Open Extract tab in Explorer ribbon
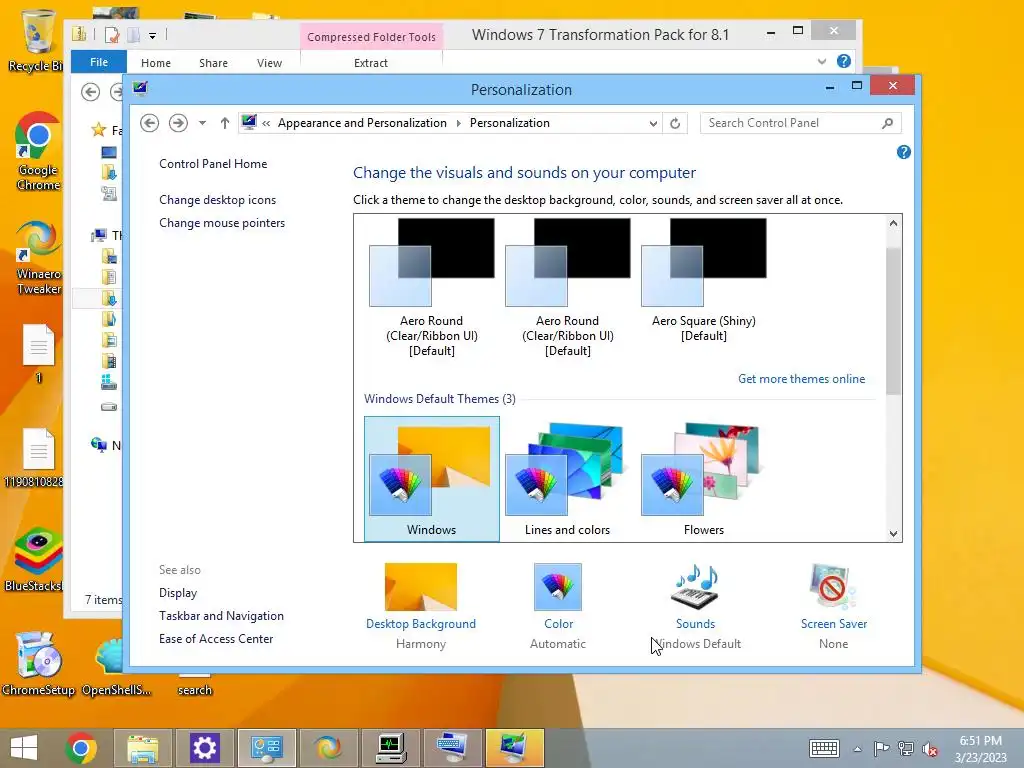This screenshot has width=1024, height=768. (371, 63)
